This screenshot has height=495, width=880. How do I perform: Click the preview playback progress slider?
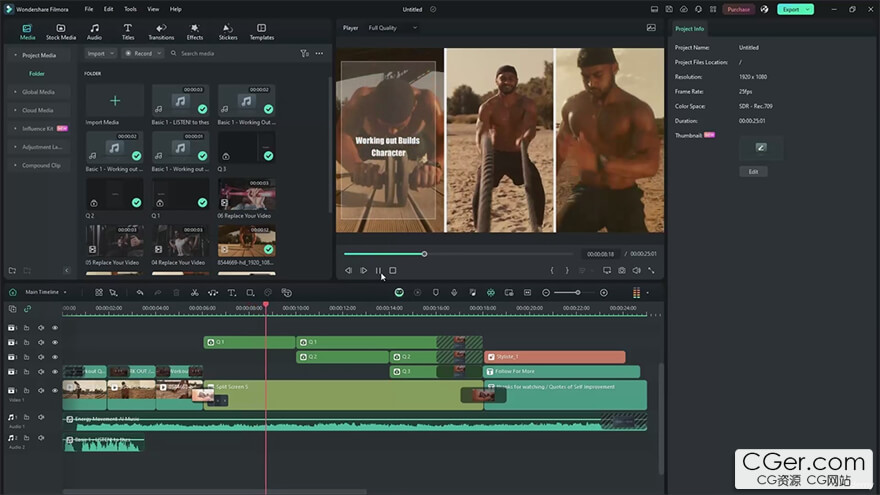(x=459, y=254)
